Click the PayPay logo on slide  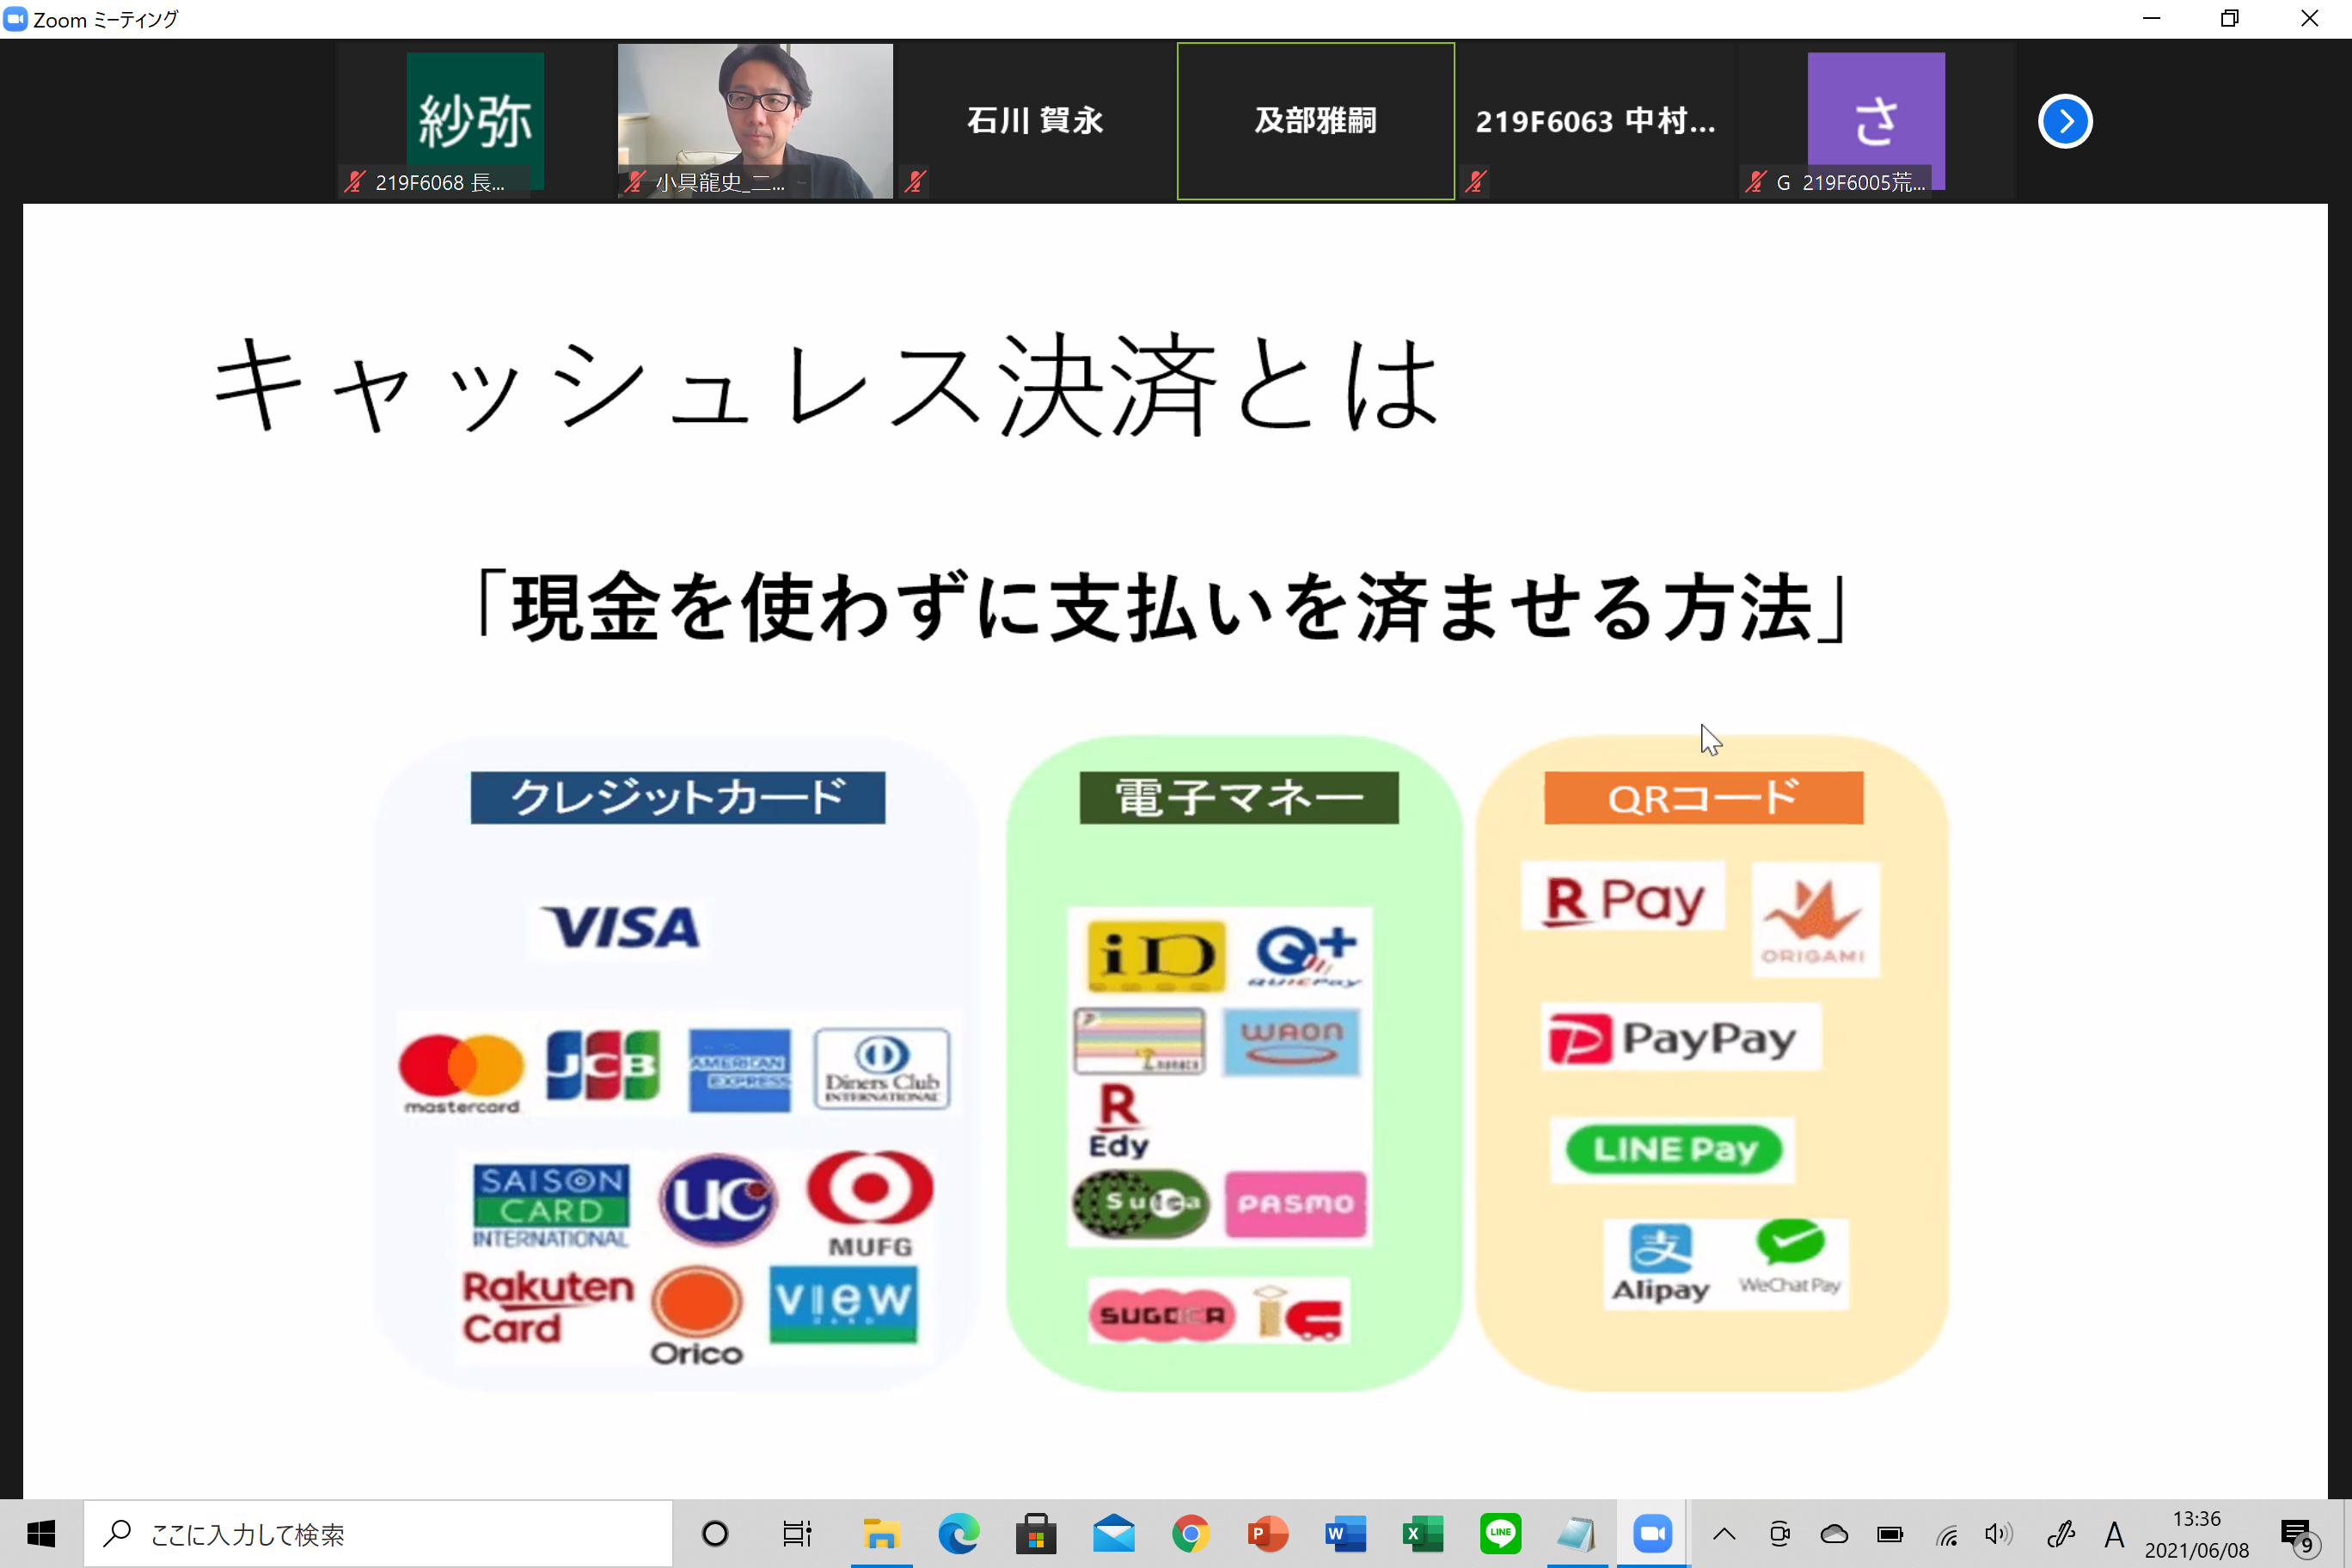pos(1680,1038)
